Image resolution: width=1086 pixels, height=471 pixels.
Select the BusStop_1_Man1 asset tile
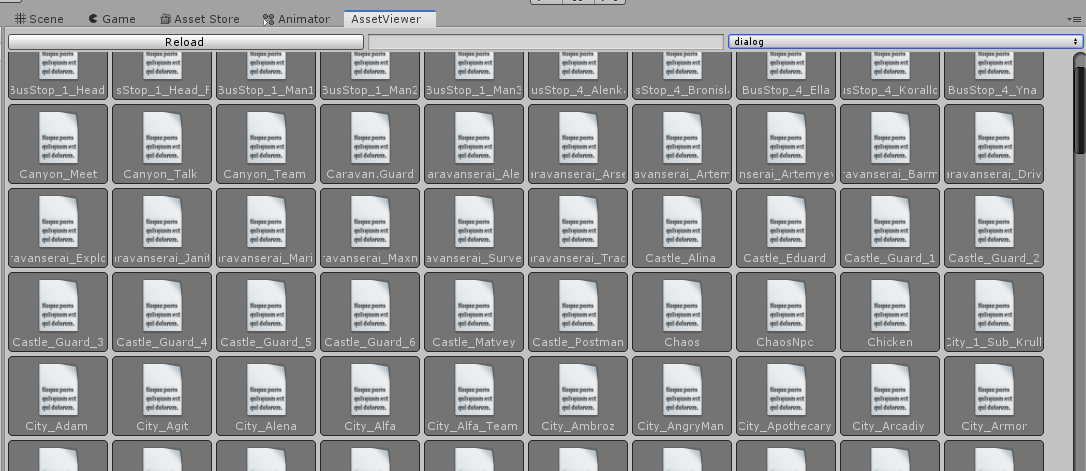[266, 75]
